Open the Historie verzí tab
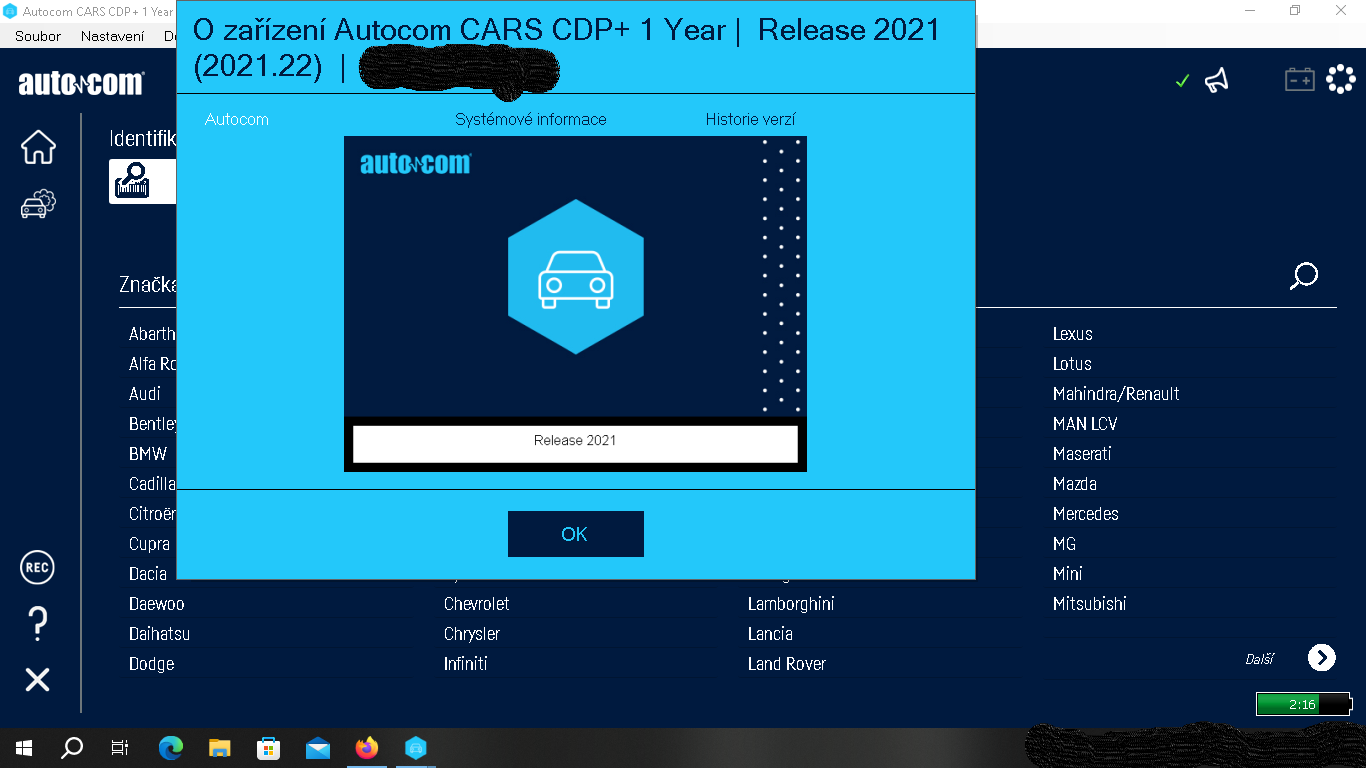This screenshot has width=1366, height=768. 750,119
